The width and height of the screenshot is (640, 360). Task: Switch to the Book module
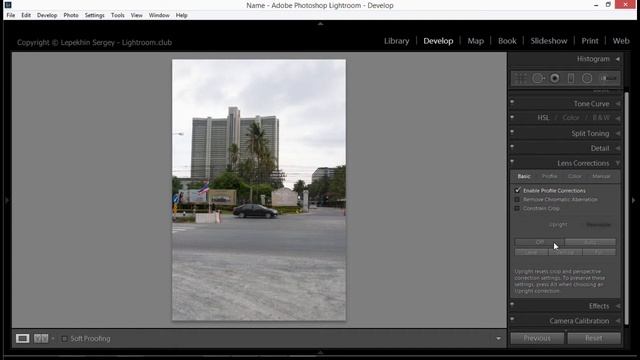(507, 41)
